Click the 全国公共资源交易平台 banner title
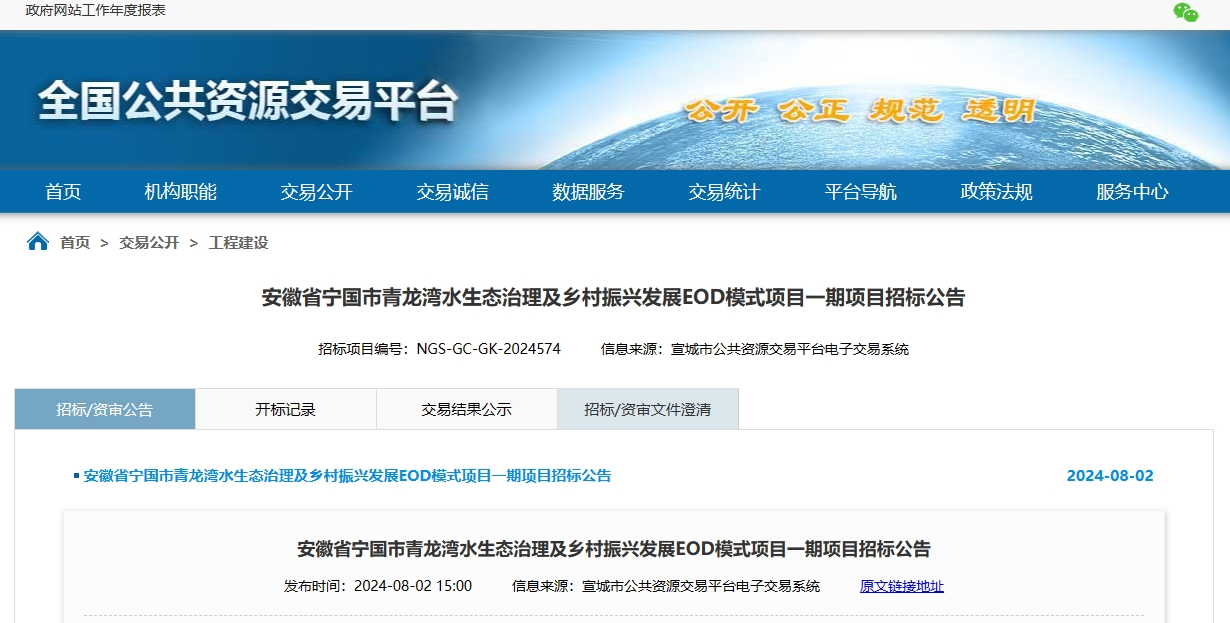The image size is (1230, 623). click(x=248, y=101)
